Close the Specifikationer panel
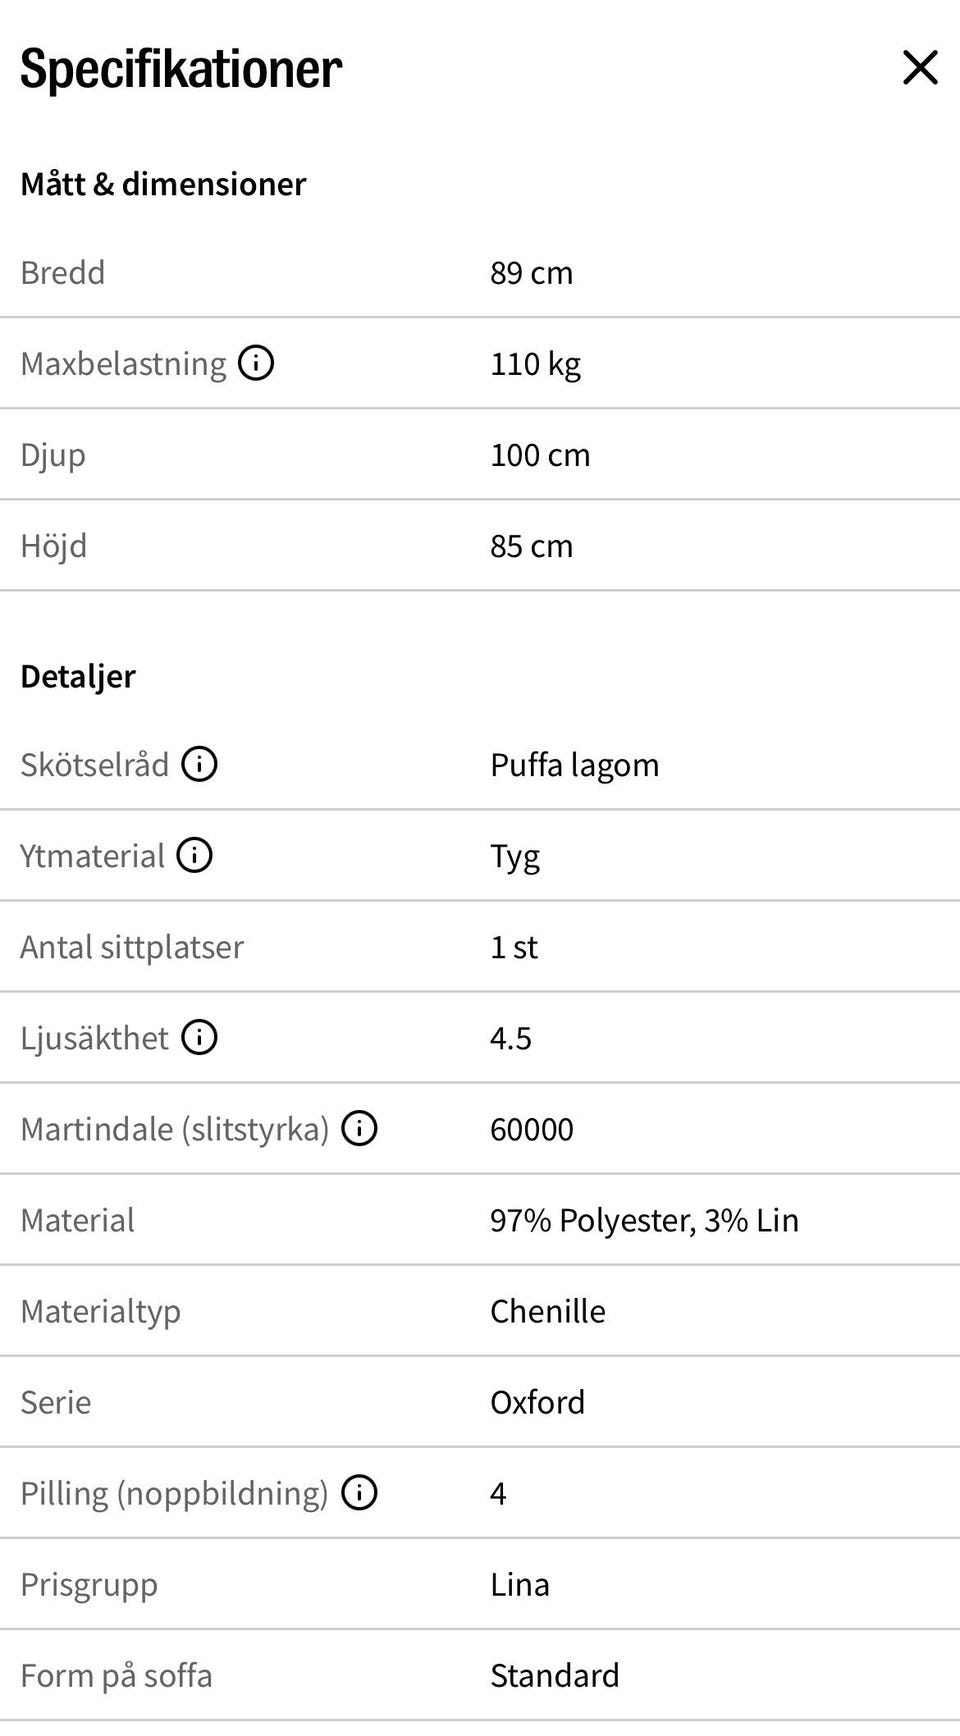This screenshot has height=1736, width=960. pyautogui.click(x=920, y=68)
